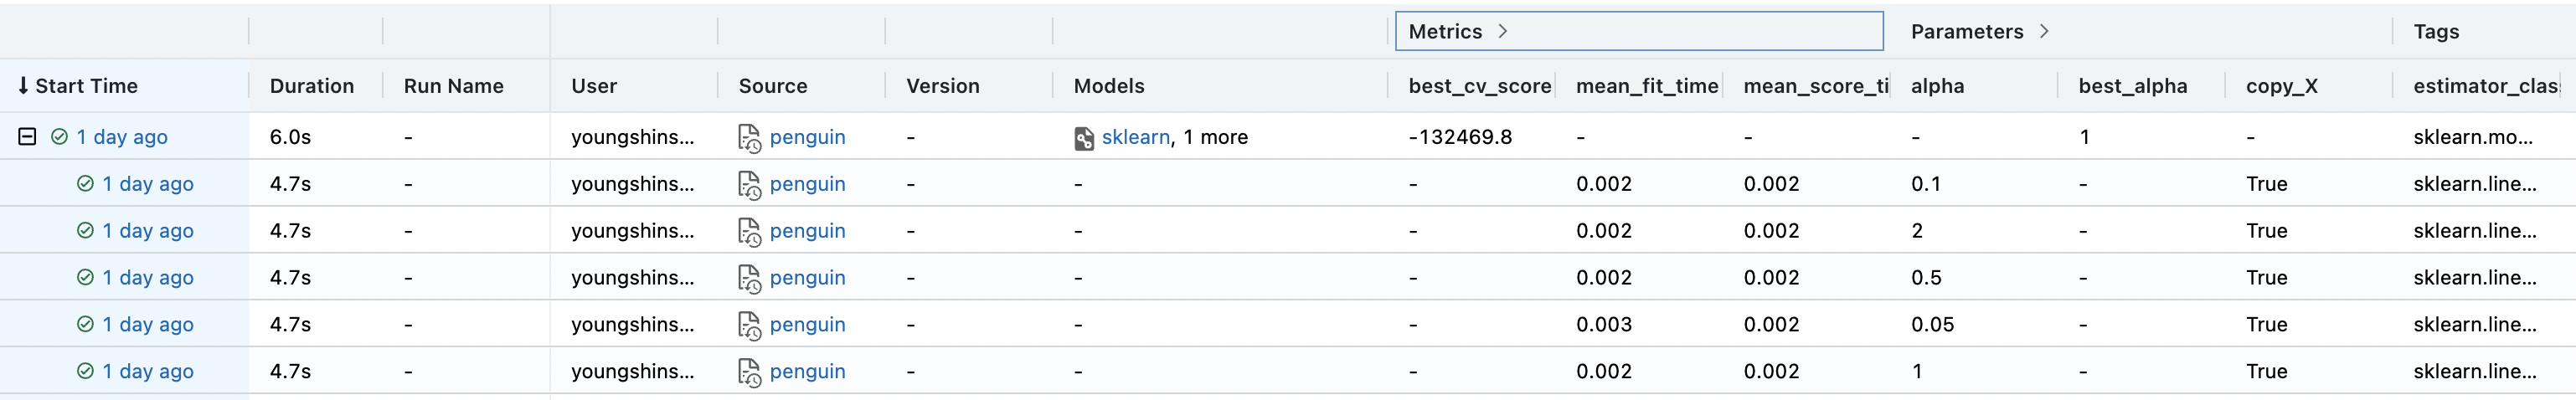The width and height of the screenshot is (2576, 400).
Task: Expand the Parameters column group chevron
Action: click(2044, 32)
